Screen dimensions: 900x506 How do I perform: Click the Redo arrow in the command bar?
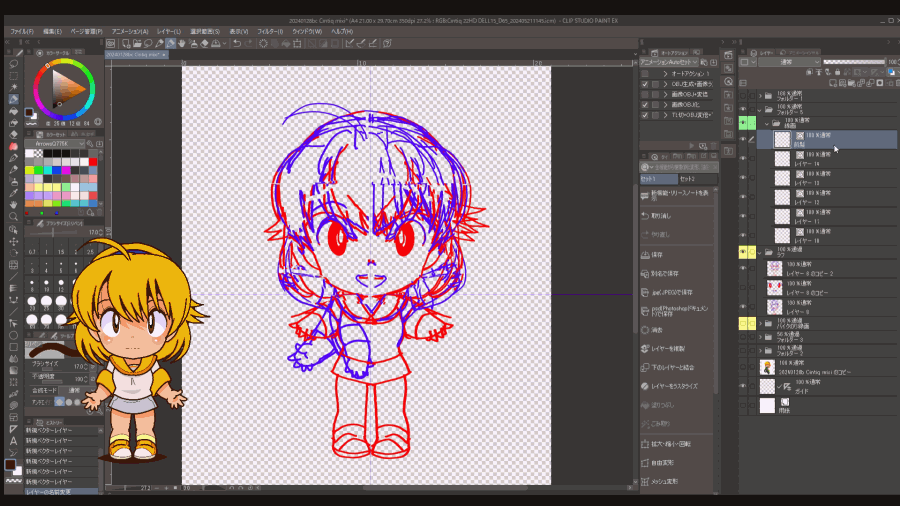point(248,44)
